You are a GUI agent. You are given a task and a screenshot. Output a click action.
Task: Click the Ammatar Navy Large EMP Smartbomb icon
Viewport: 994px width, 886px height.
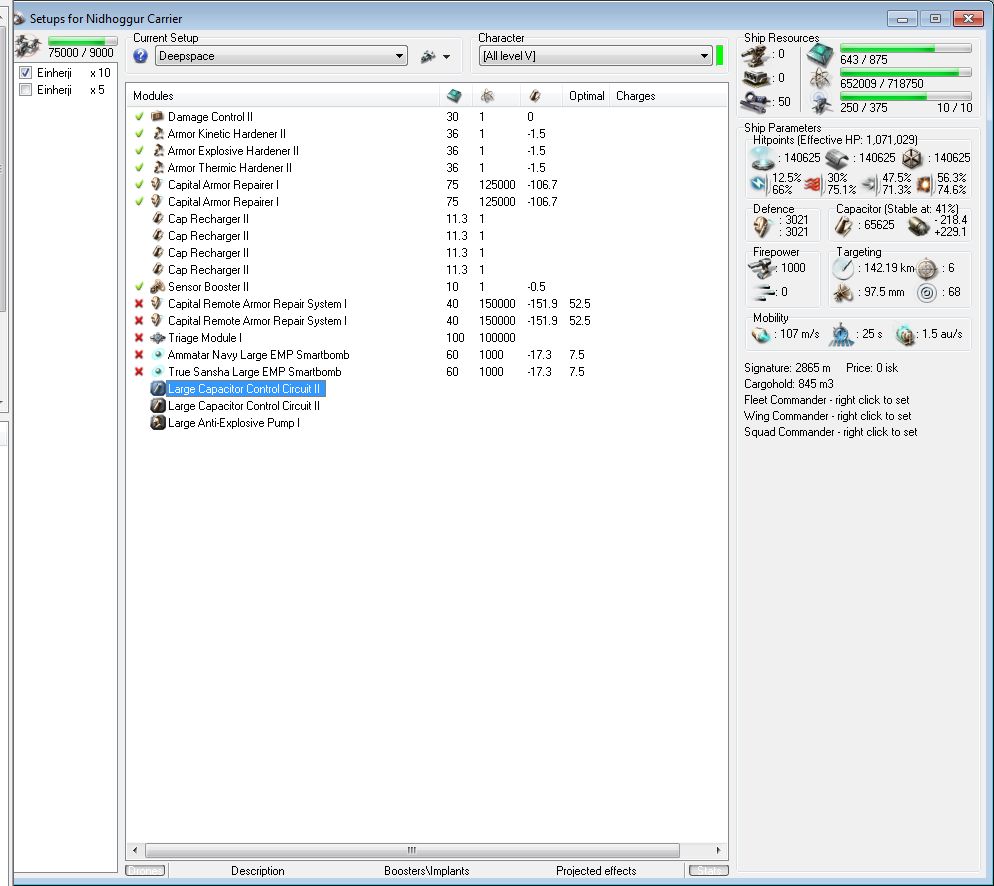pyautogui.click(x=157, y=355)
